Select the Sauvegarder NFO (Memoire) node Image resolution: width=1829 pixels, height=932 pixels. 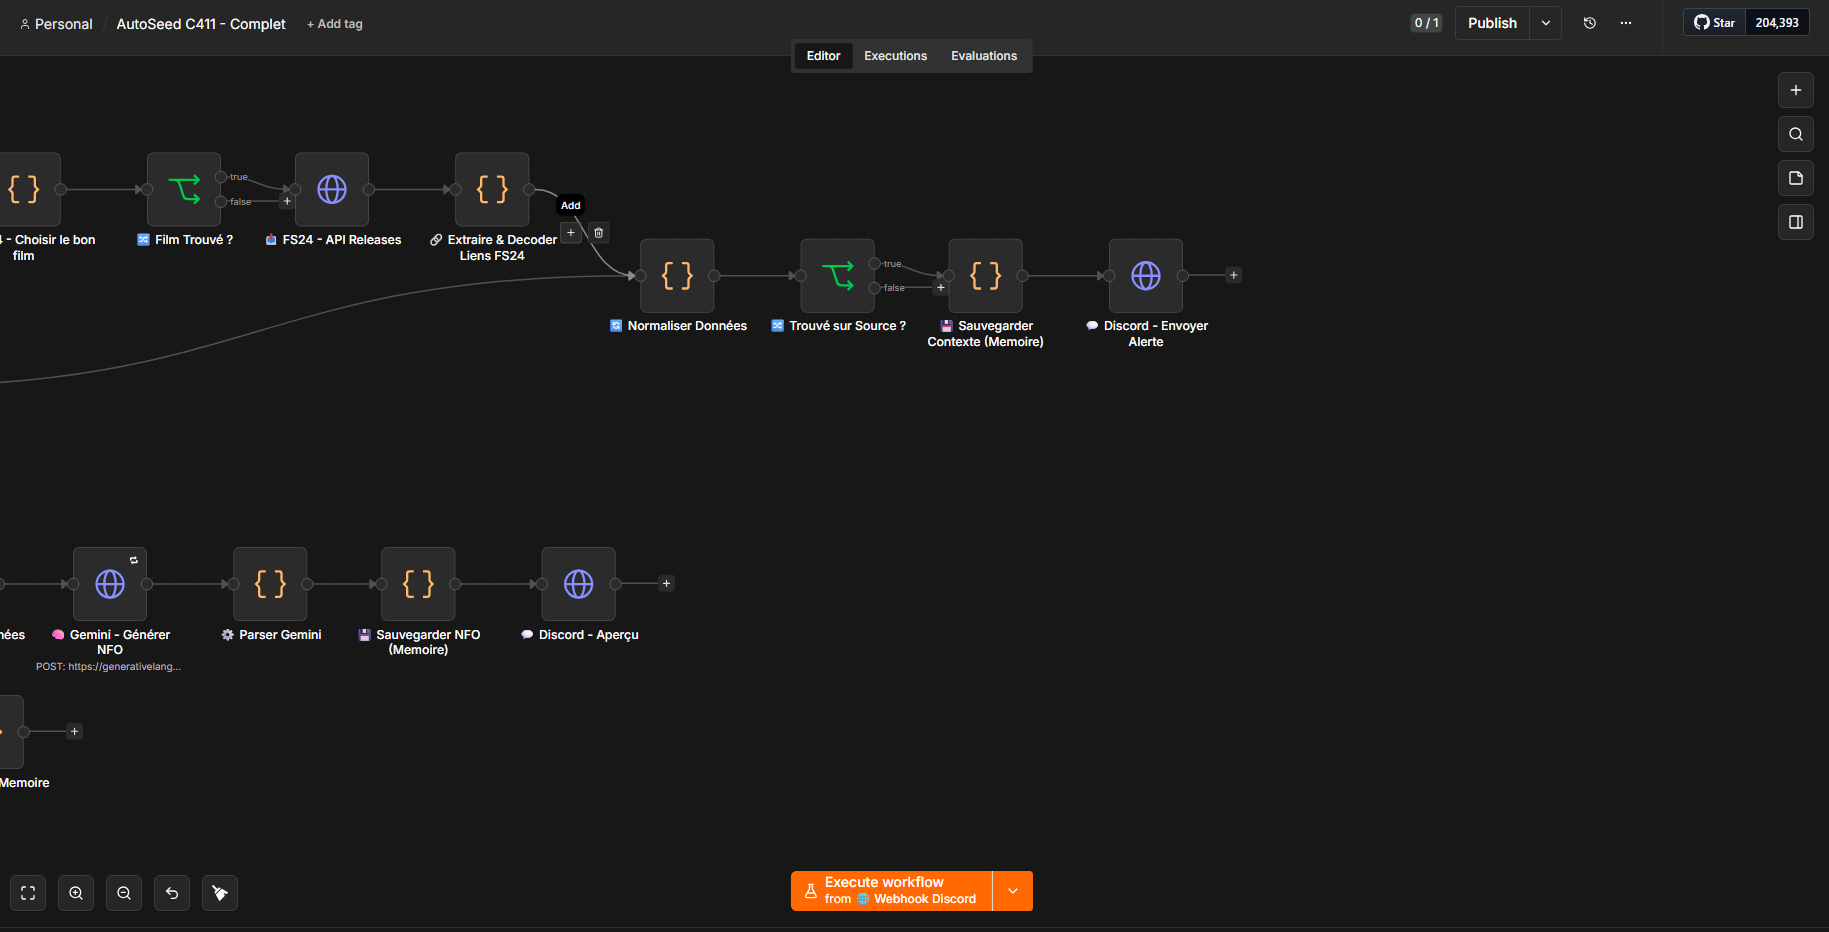click(418, 584)
